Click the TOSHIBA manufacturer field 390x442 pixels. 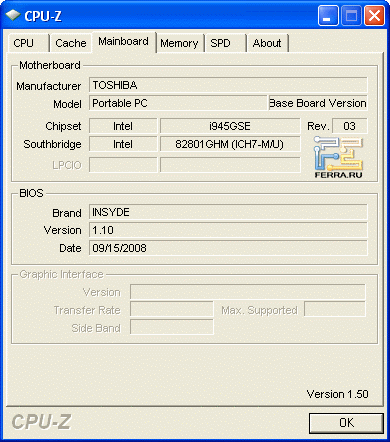click(x=228, y=85)
